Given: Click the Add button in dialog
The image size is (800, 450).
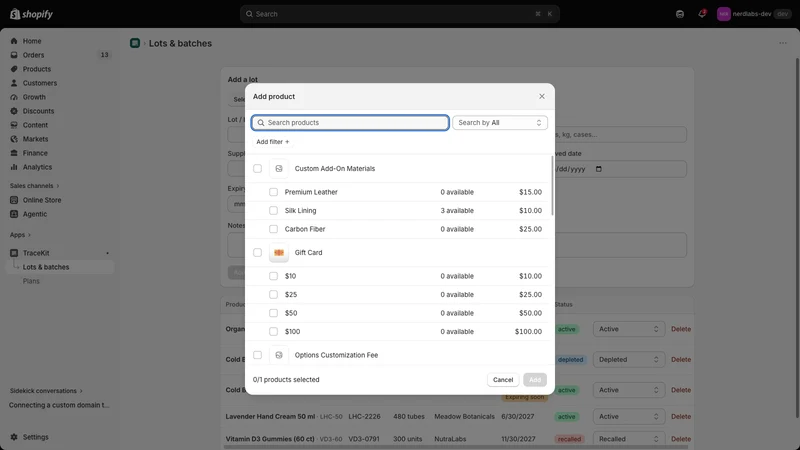Looking at the screenshot, I should pos(535,380).
